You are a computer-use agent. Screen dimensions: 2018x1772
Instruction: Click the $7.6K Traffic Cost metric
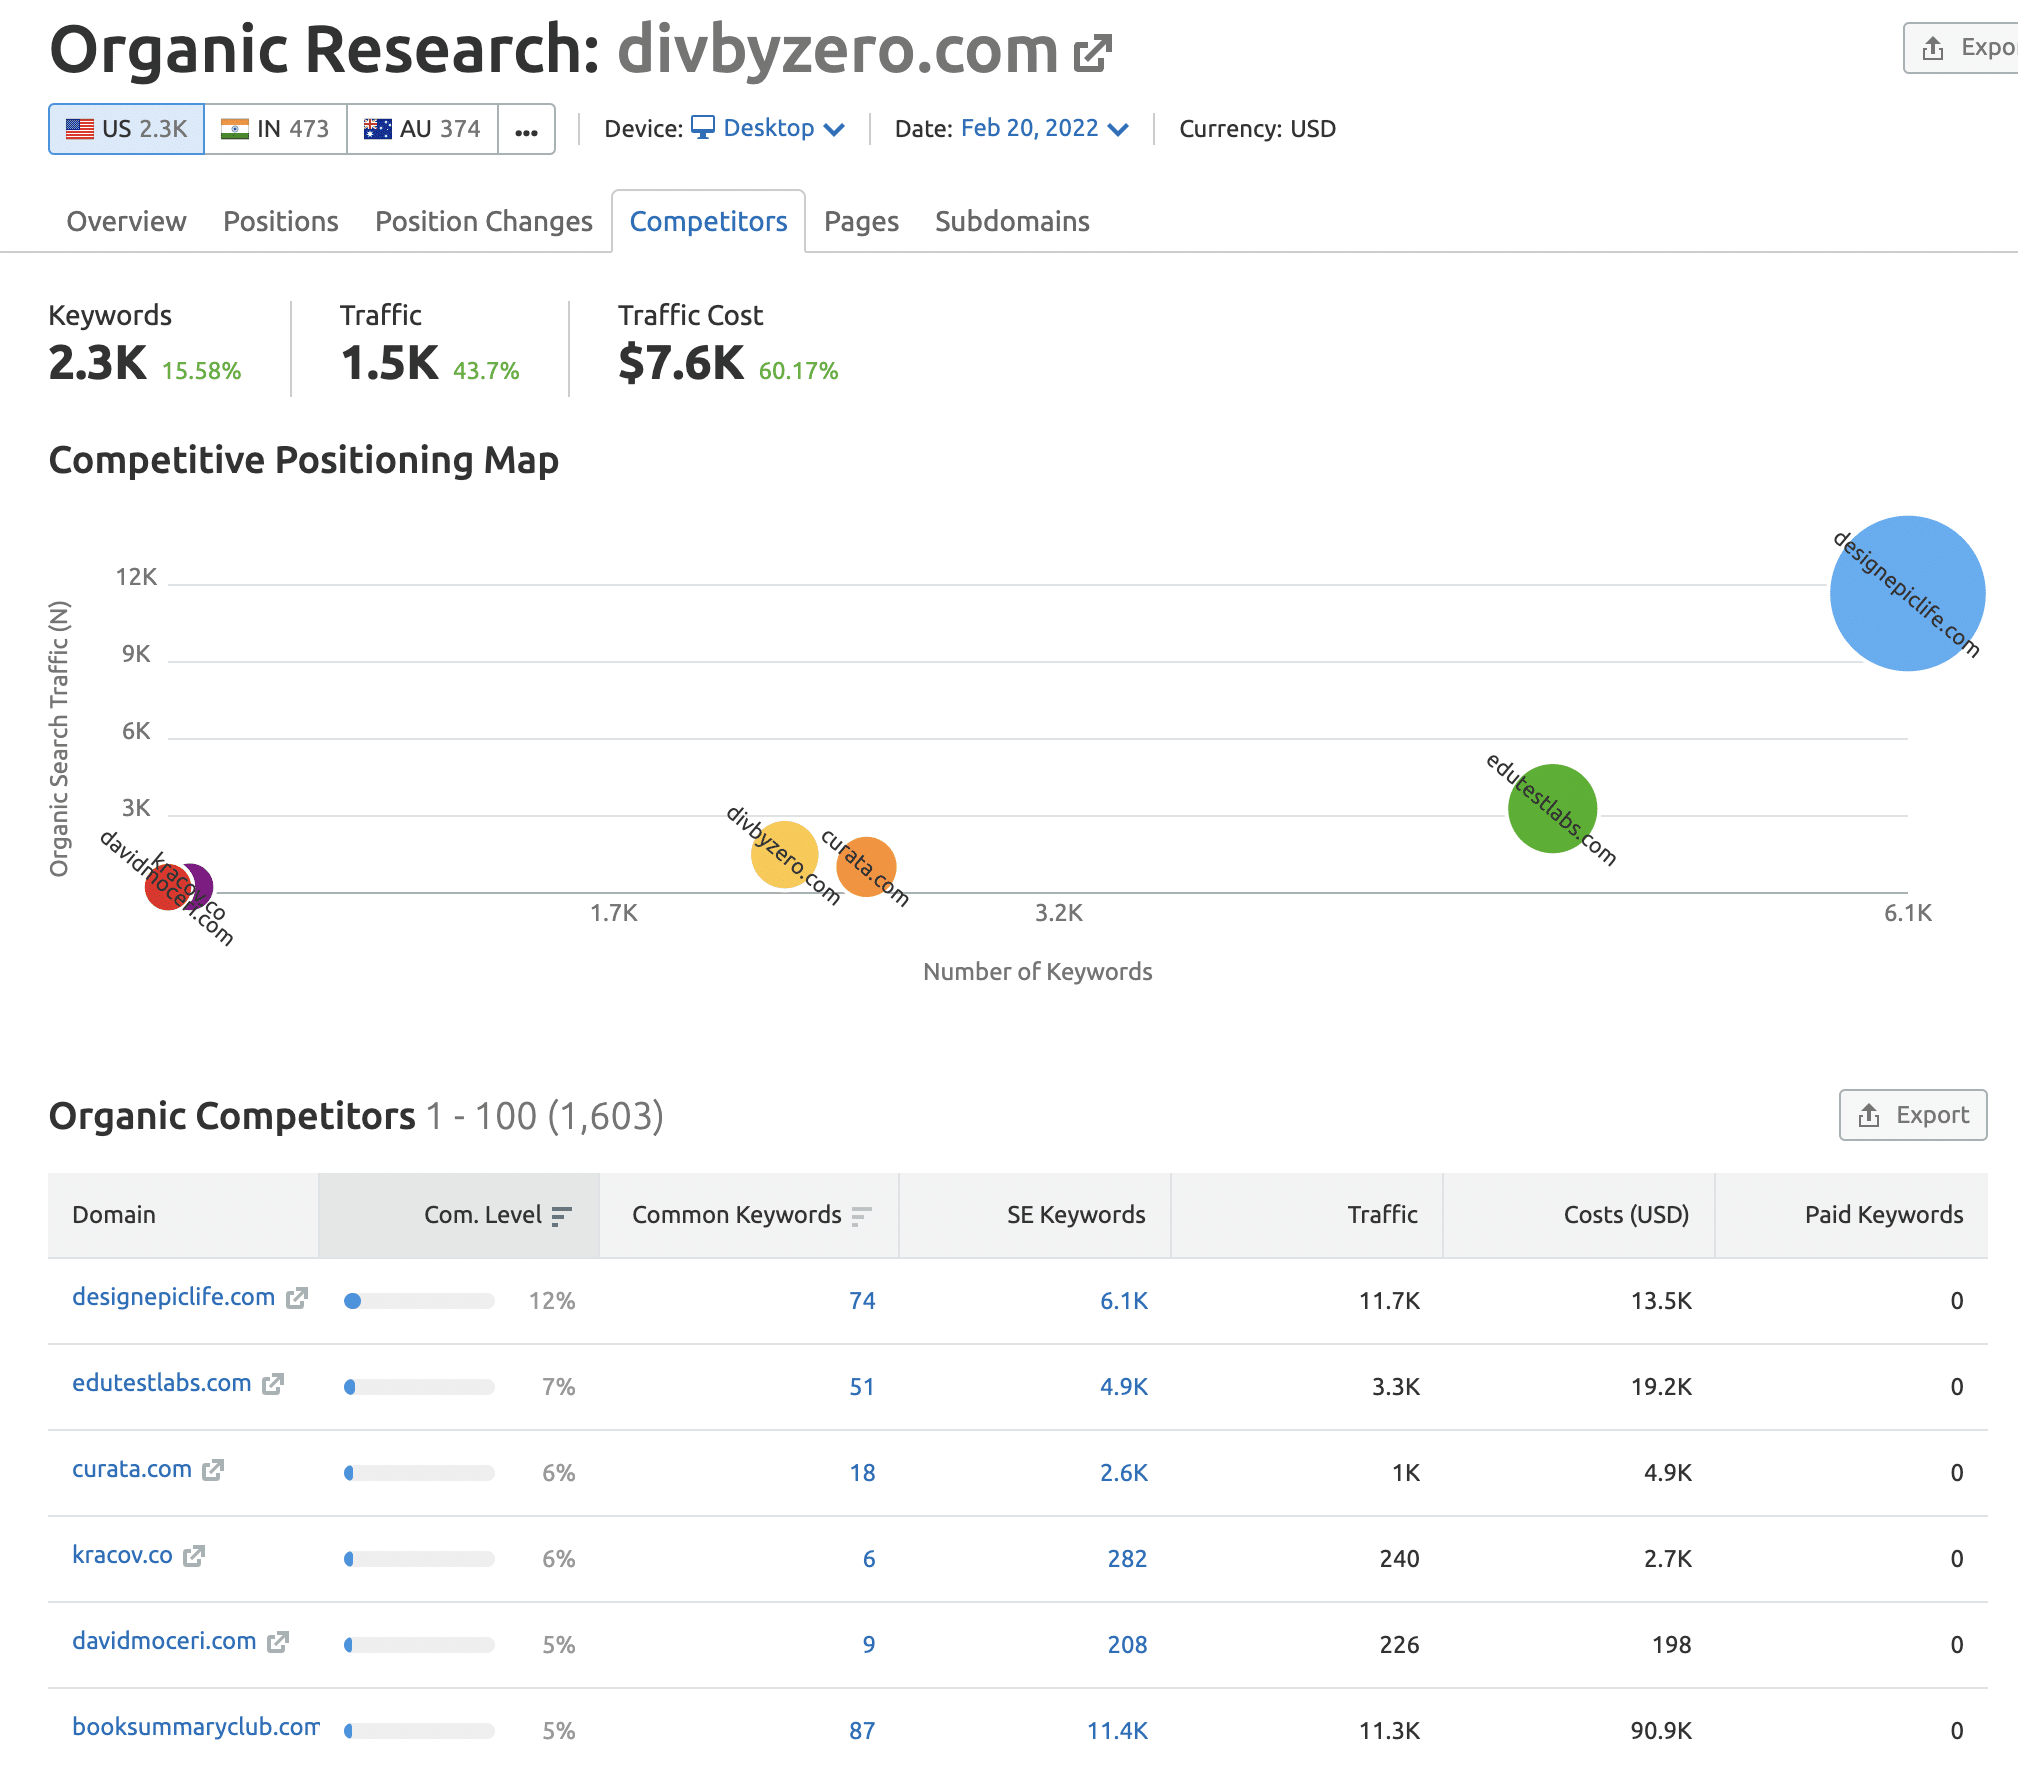[681, 363]
